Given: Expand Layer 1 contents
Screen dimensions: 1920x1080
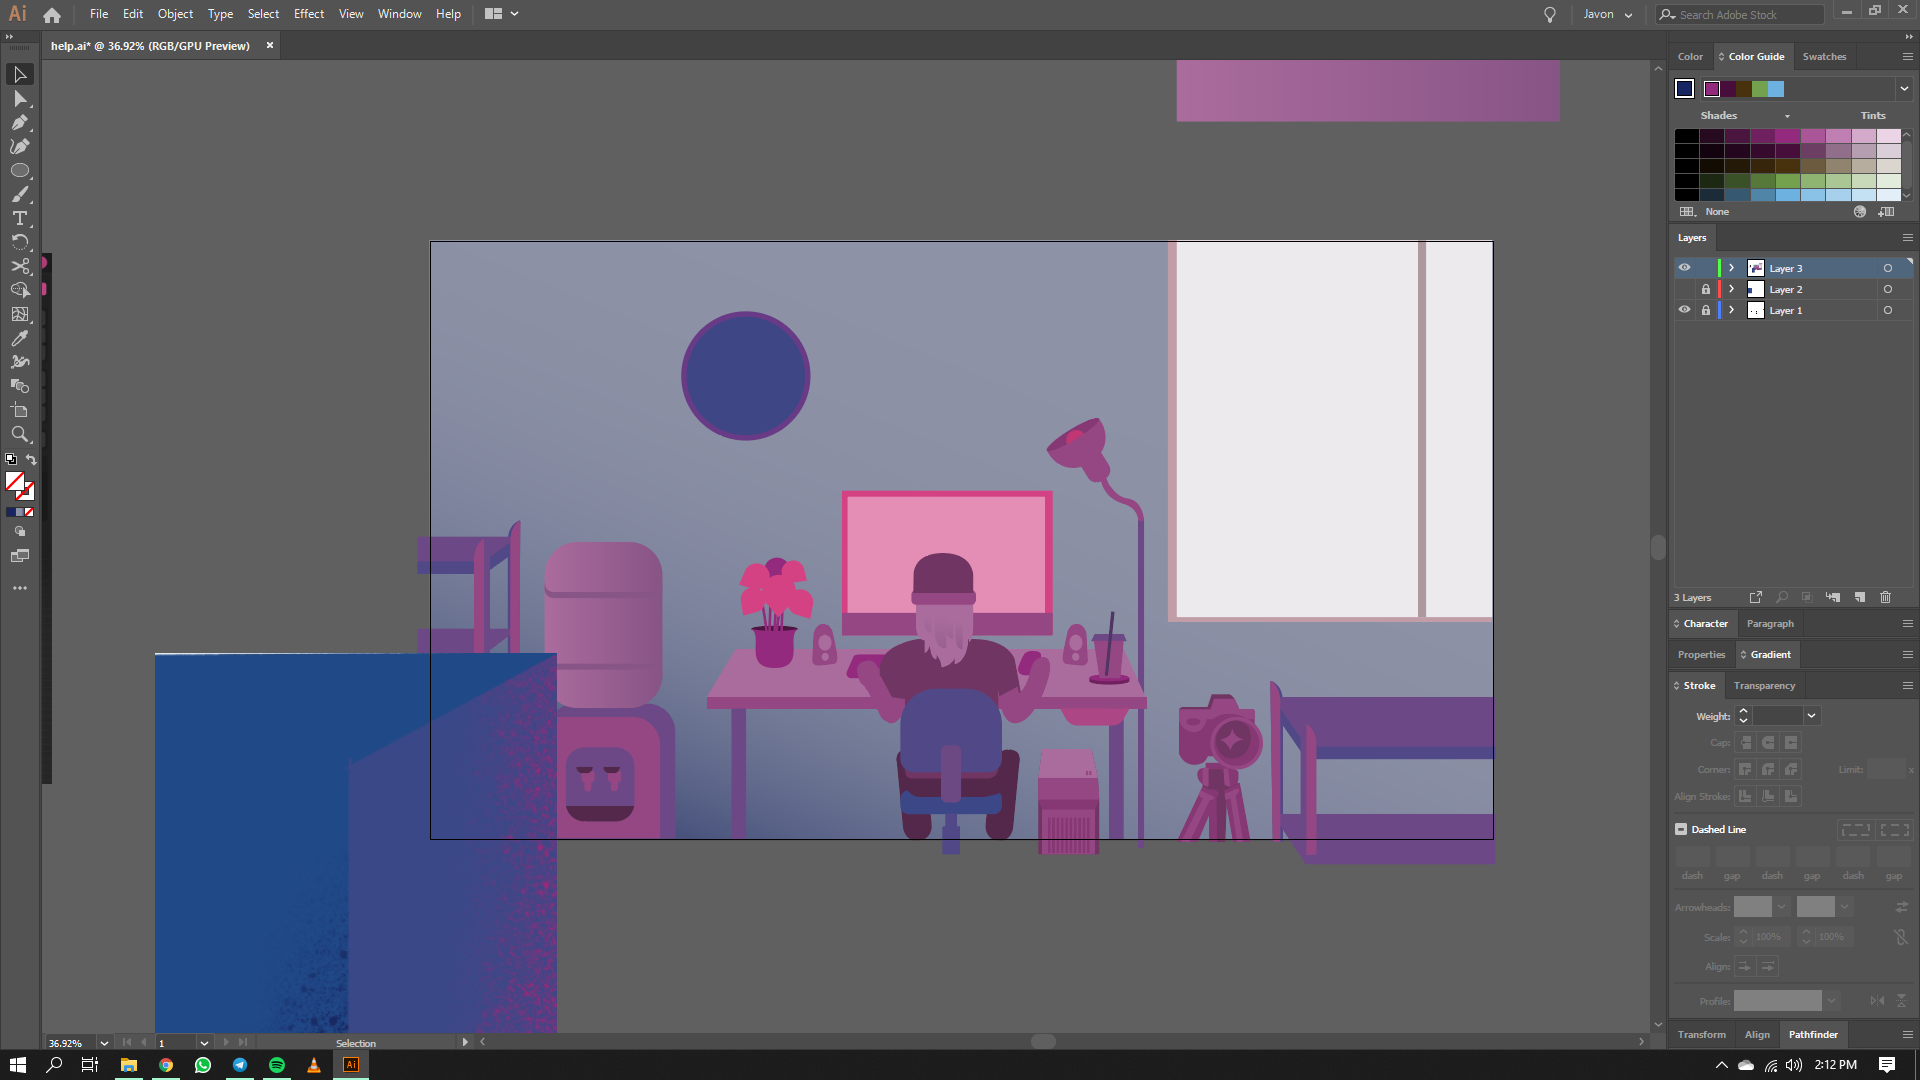Looking at the screenshot, I should (x=1732, y=310).
